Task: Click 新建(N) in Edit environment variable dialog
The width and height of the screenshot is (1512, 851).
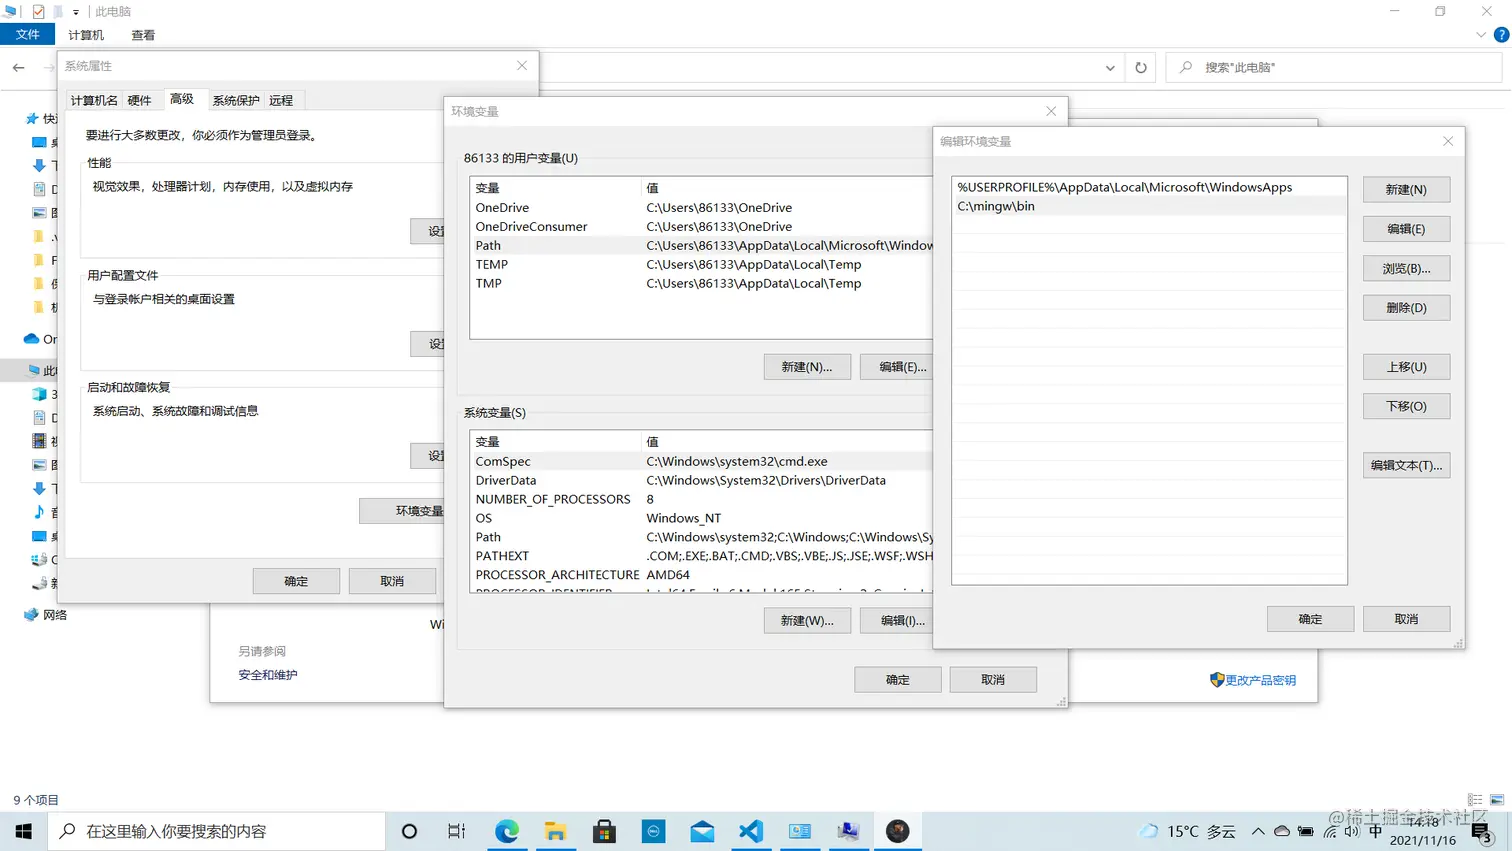Action: [1406, 189]
